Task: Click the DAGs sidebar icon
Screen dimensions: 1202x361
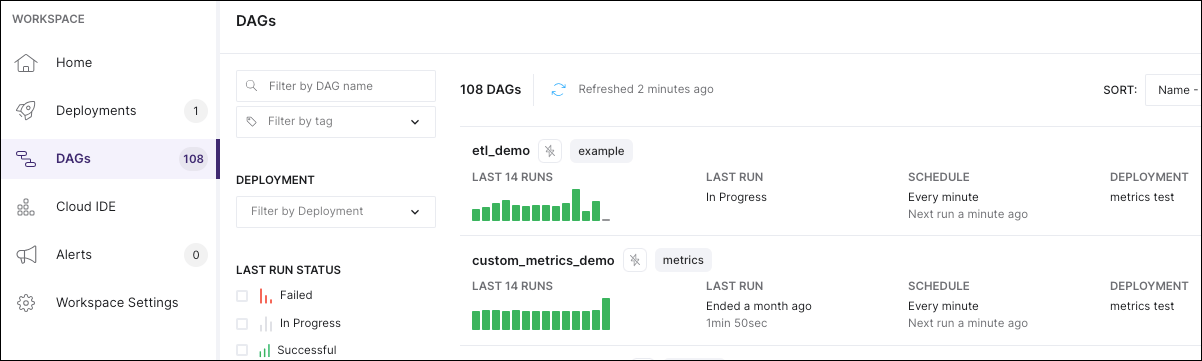Action: coord(26,159)
